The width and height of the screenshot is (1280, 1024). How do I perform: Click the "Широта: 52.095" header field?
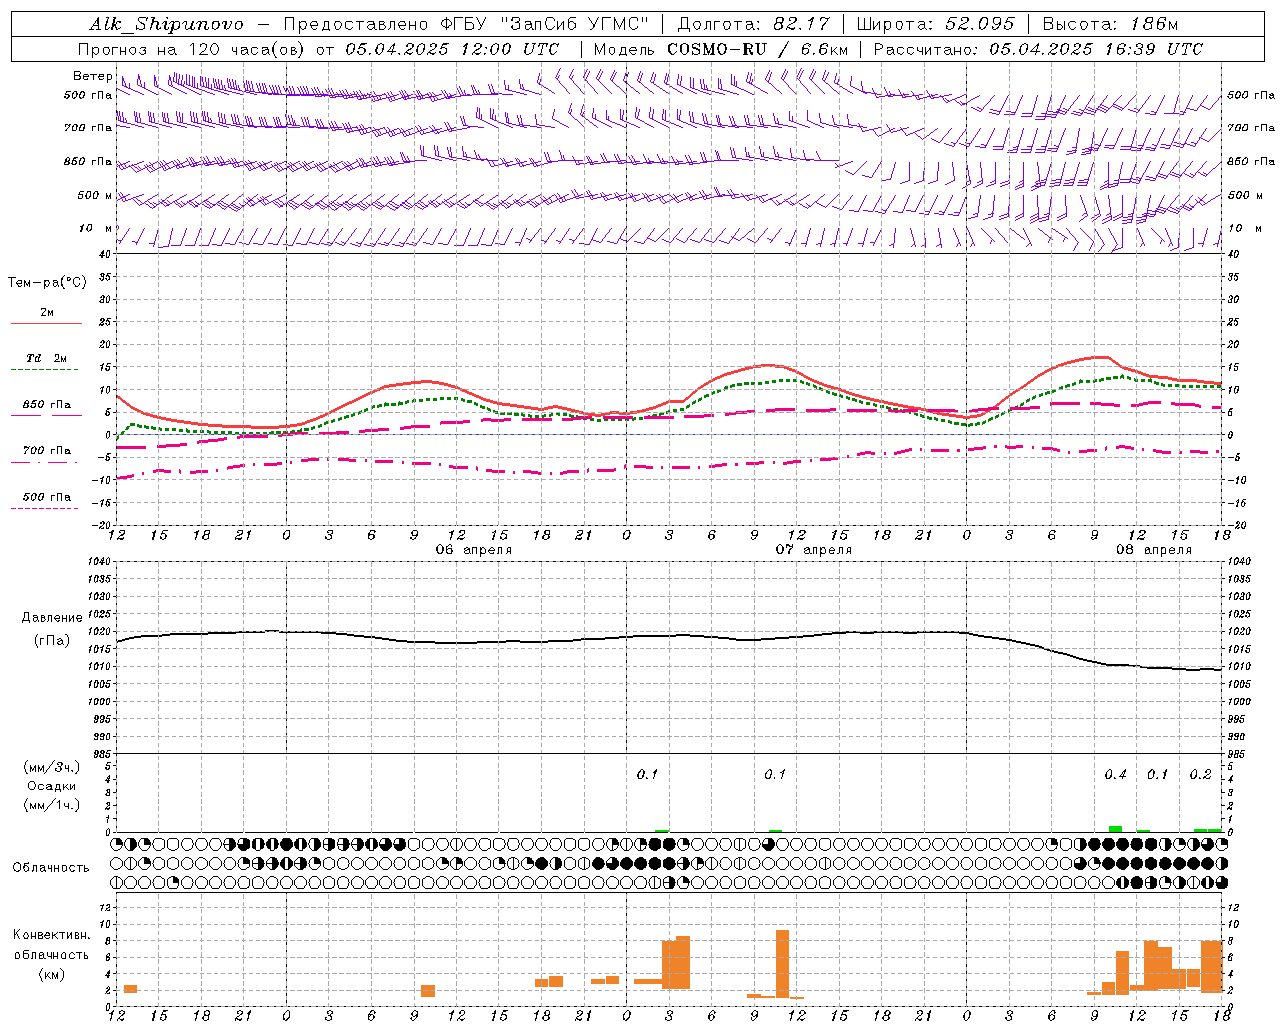(x=936, y=24)
